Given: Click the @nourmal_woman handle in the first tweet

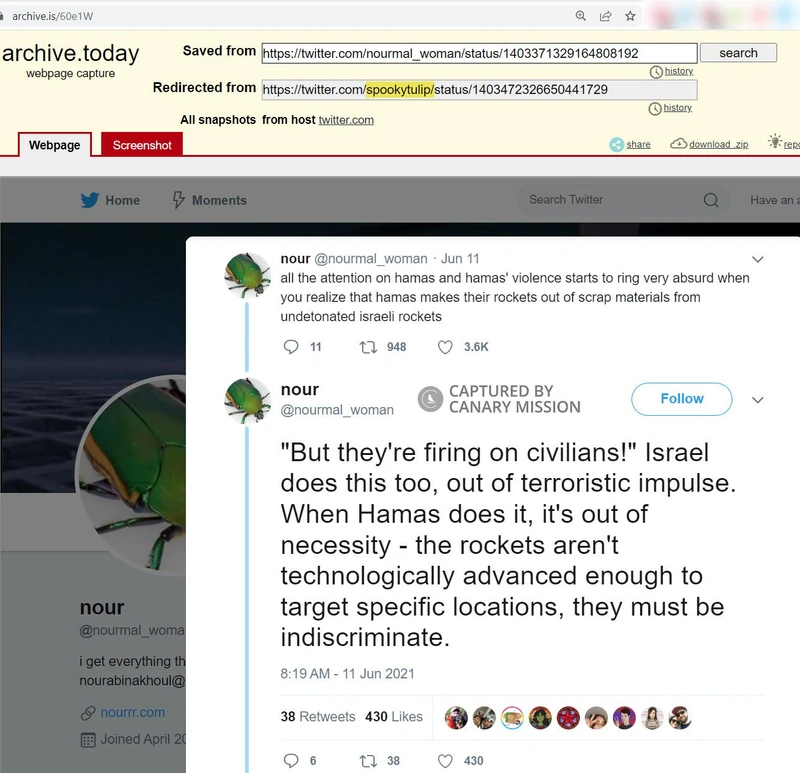Looking at the screenshot, I should pos(371,259).
